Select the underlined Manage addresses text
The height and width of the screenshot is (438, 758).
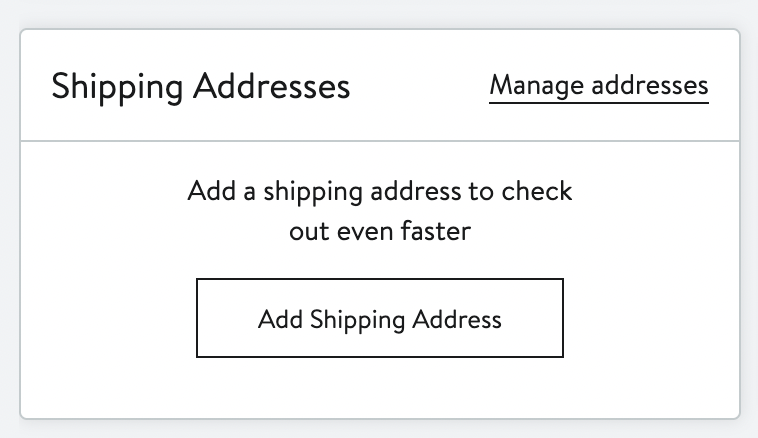tap(598, 86)
